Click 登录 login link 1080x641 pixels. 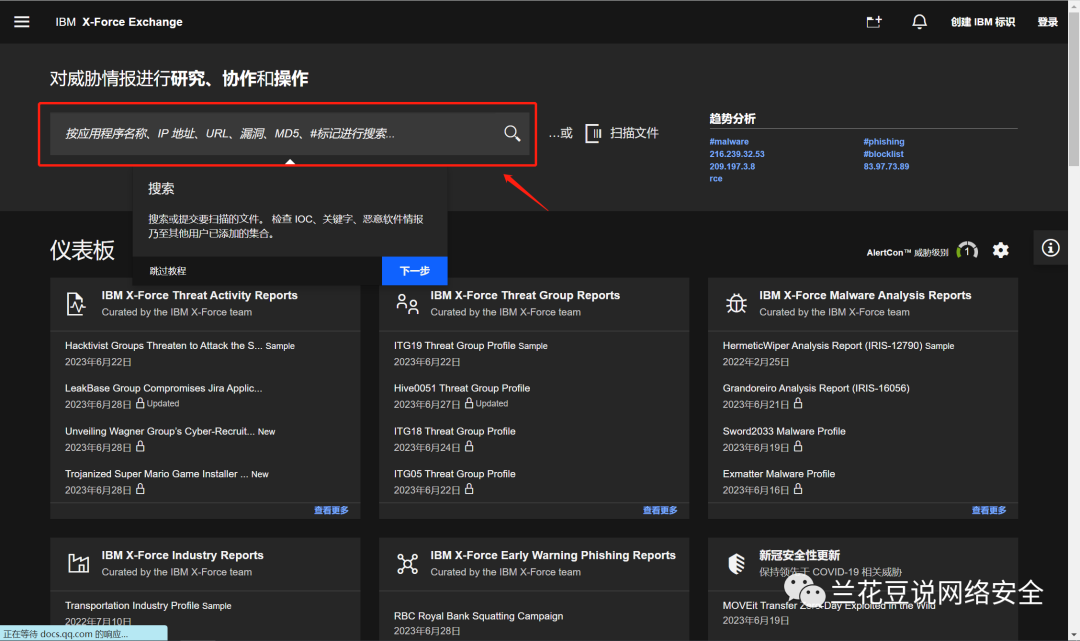click(1048, 22)
